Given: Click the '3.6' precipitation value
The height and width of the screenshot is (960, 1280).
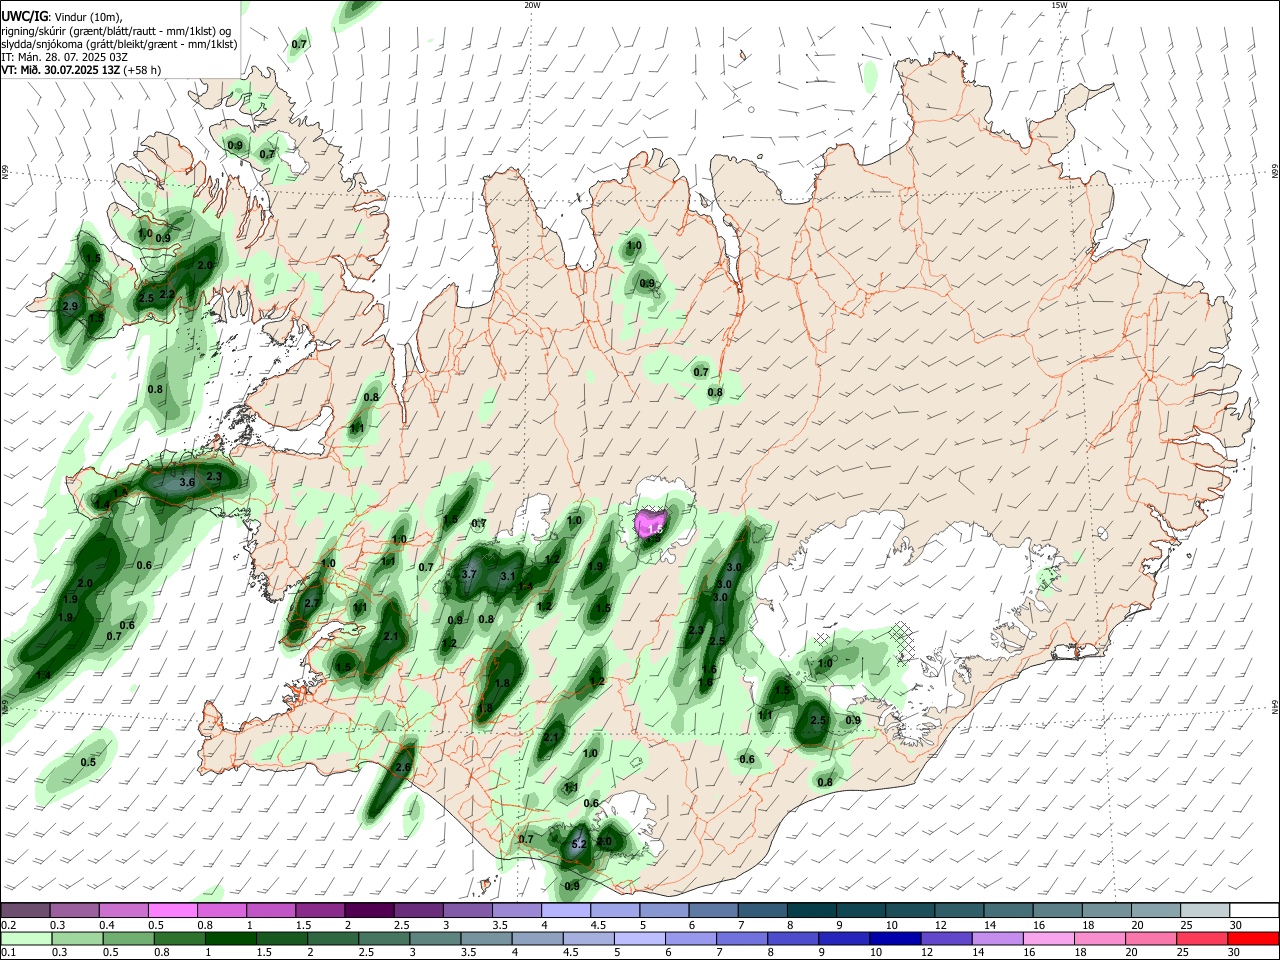Looking at the screenshot, I should pos(186,482).
